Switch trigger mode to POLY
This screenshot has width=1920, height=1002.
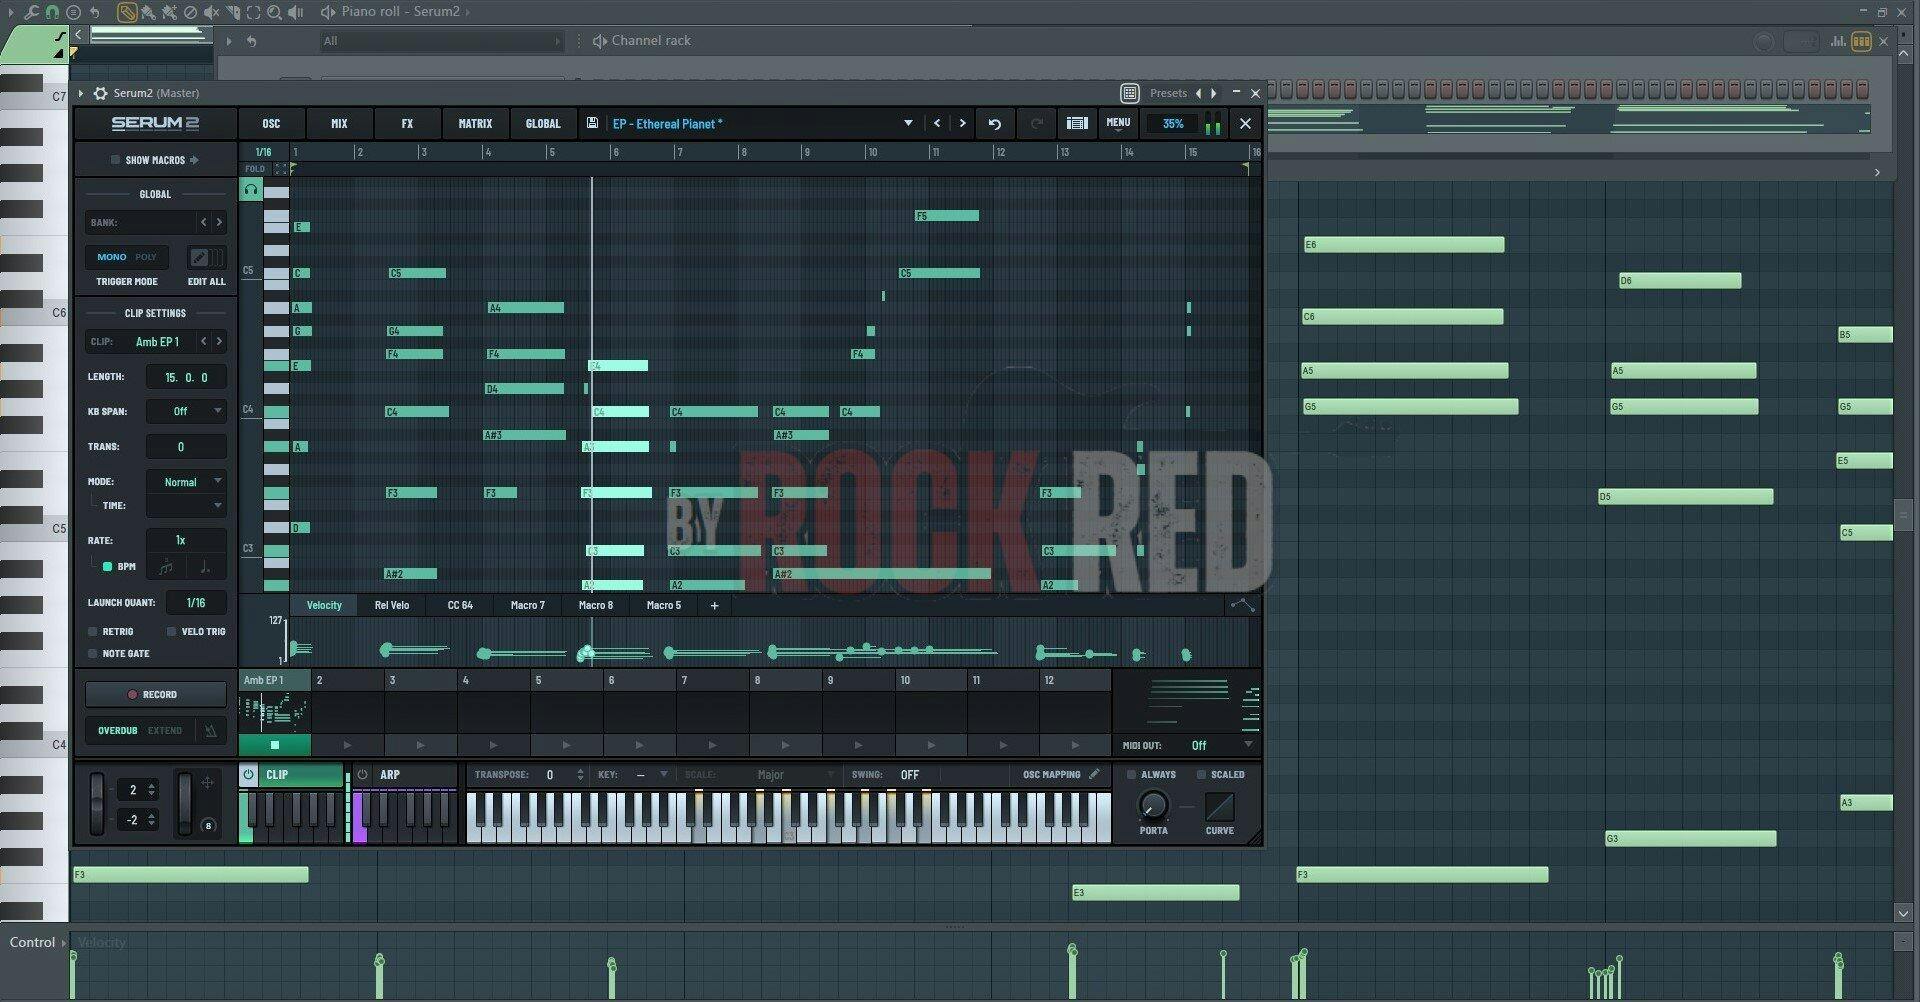click(146, 257)
